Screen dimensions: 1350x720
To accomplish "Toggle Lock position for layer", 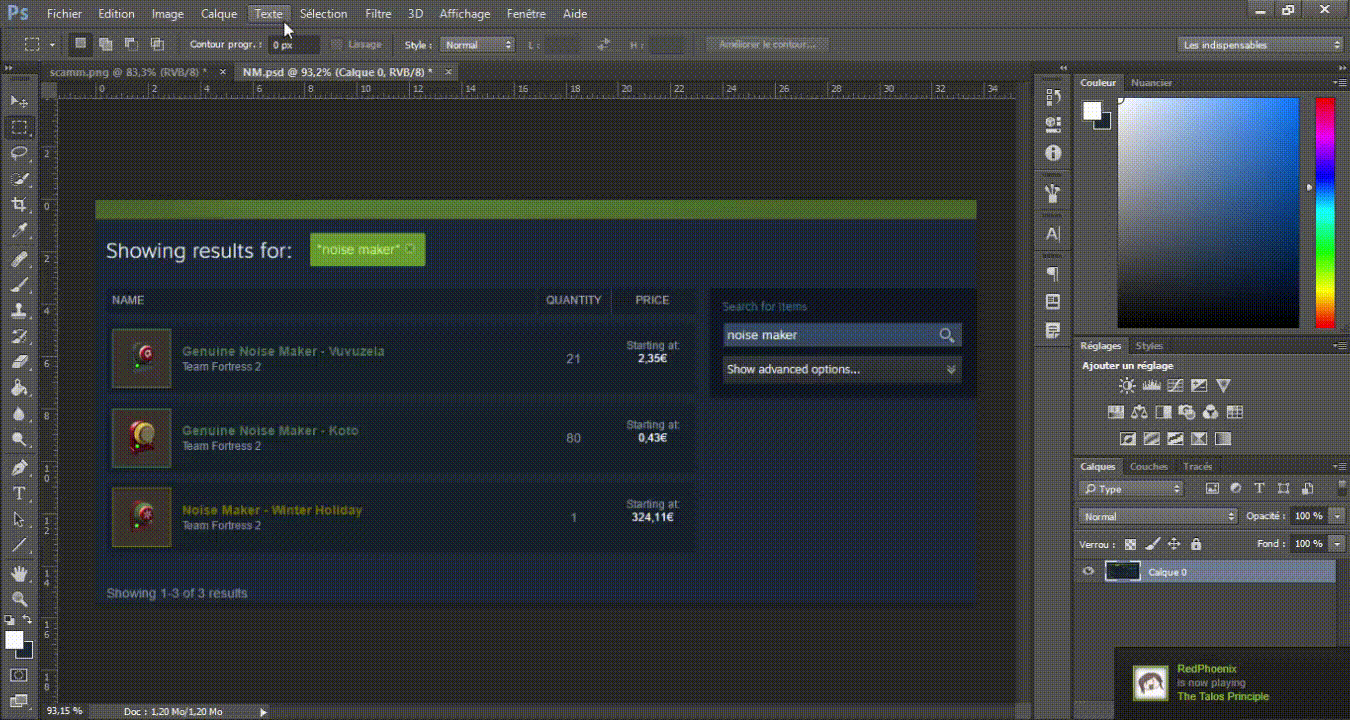I will 1174,545.
